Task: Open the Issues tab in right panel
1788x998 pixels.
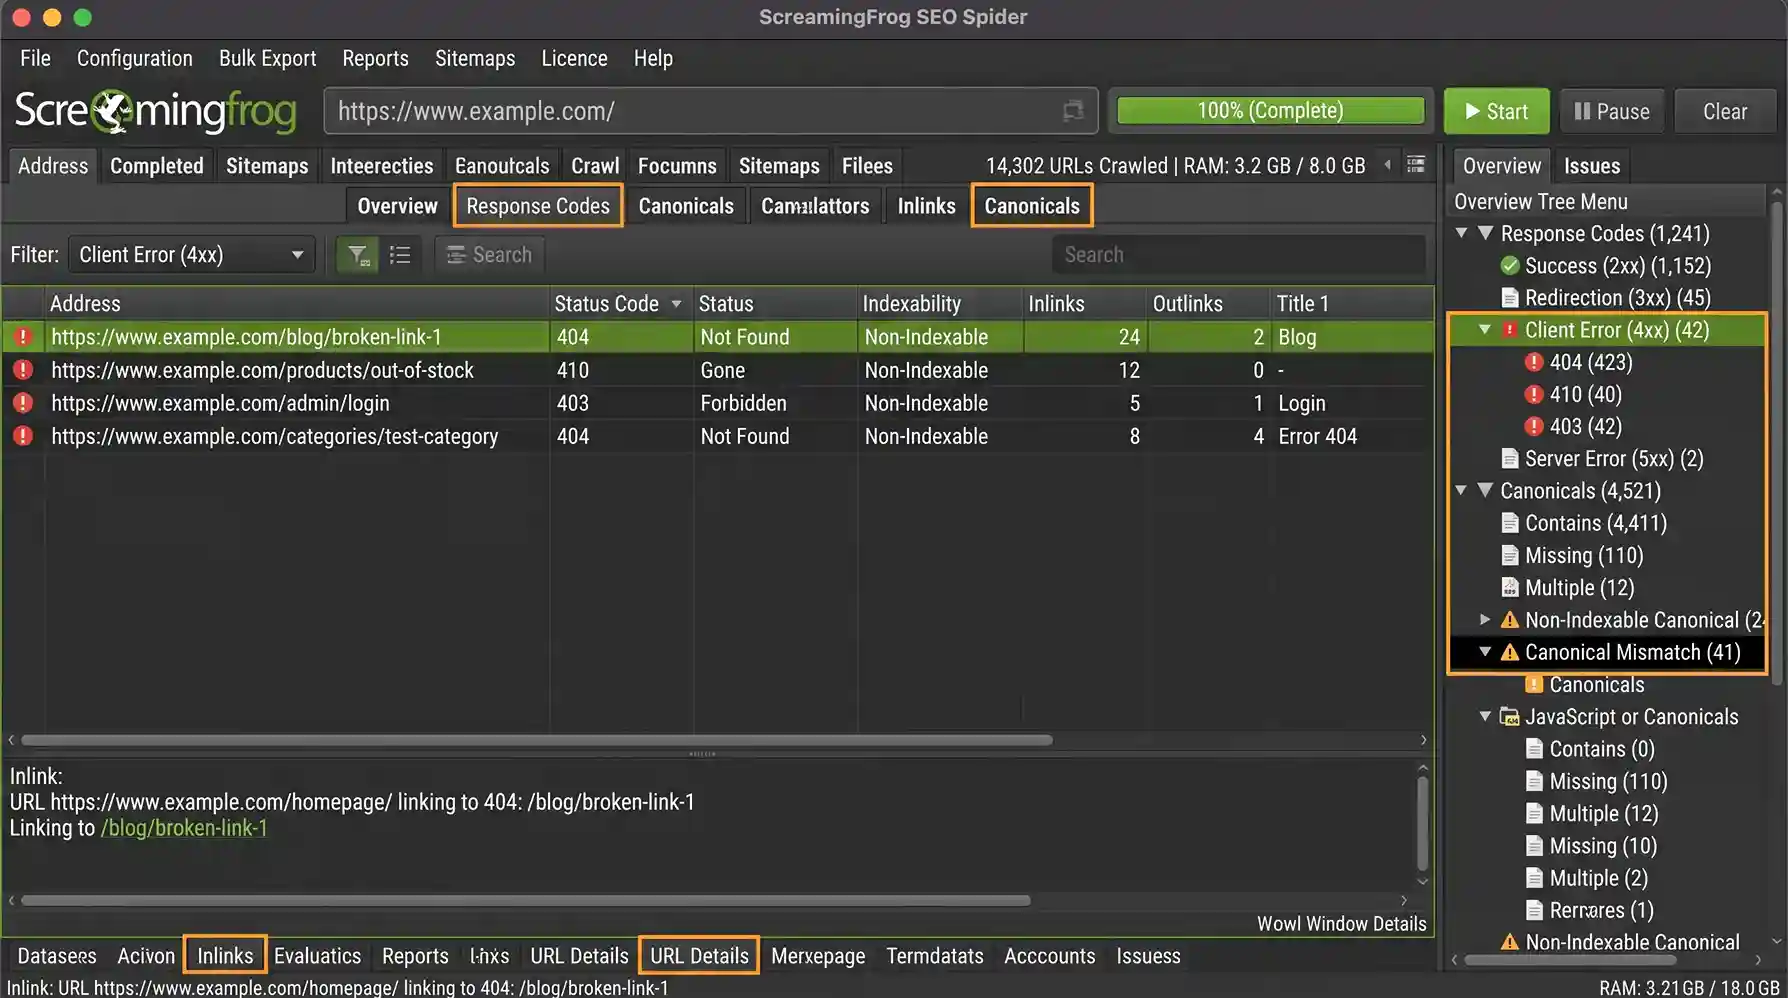Action: 1592,166
